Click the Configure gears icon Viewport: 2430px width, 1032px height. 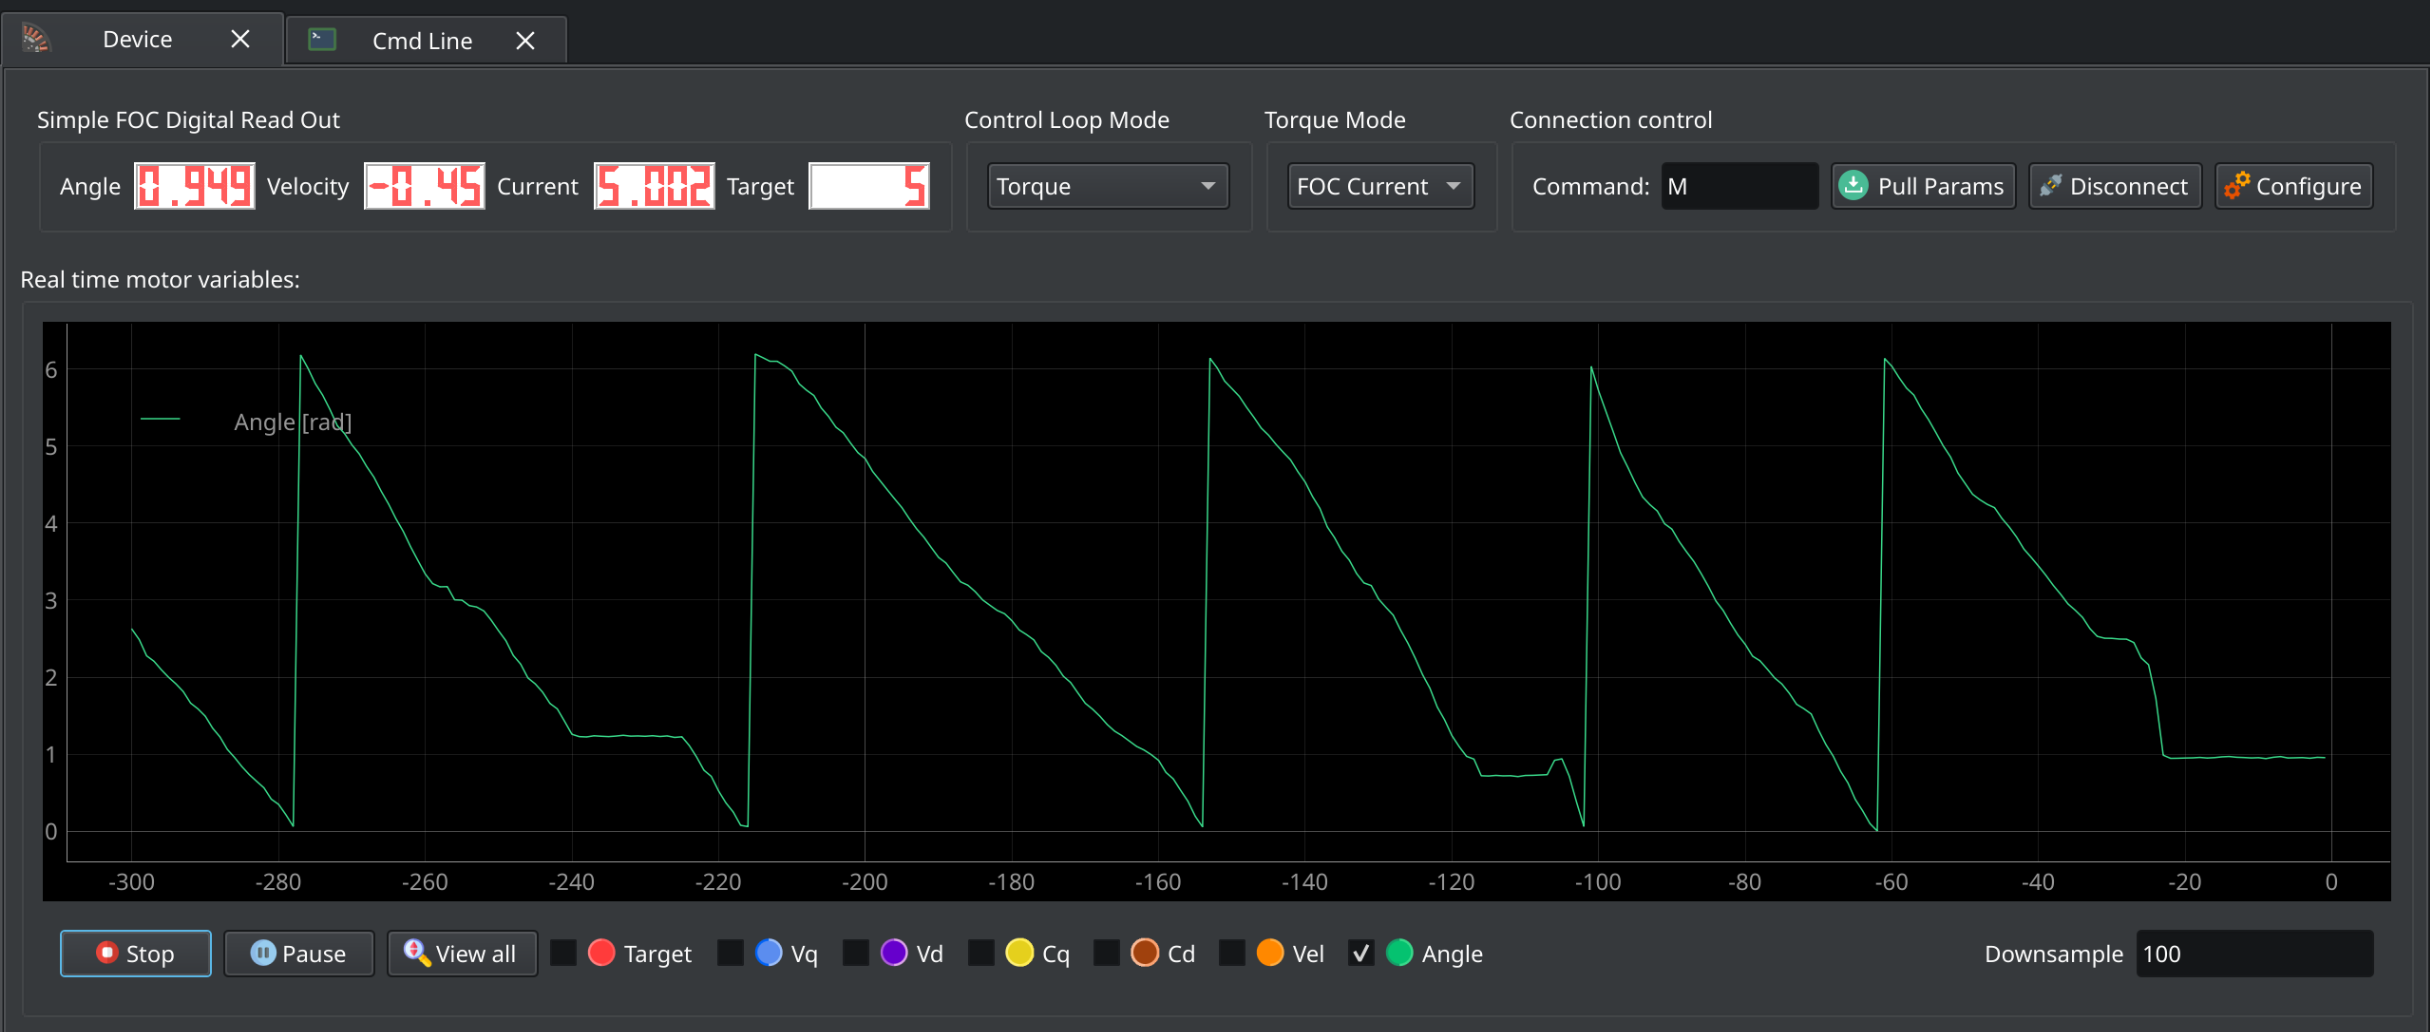(2237, 186)
